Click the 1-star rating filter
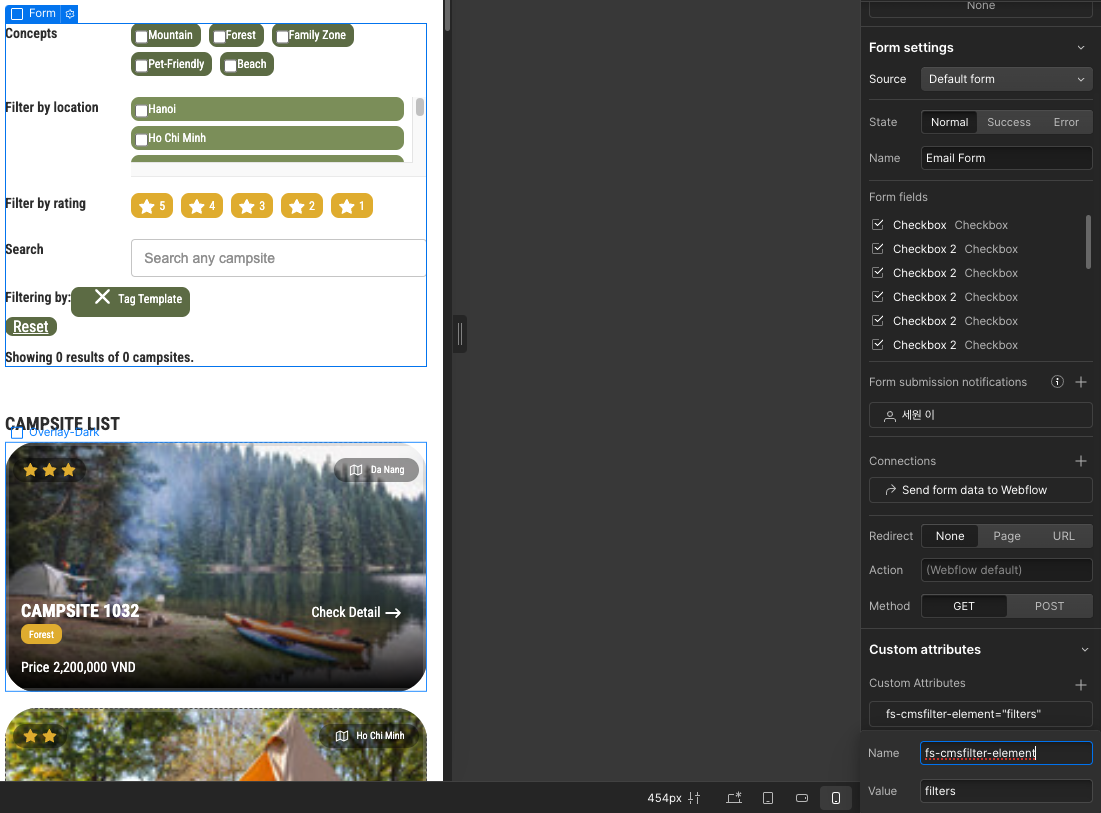This screenshot has height=813, width=1101. (352, 206)
